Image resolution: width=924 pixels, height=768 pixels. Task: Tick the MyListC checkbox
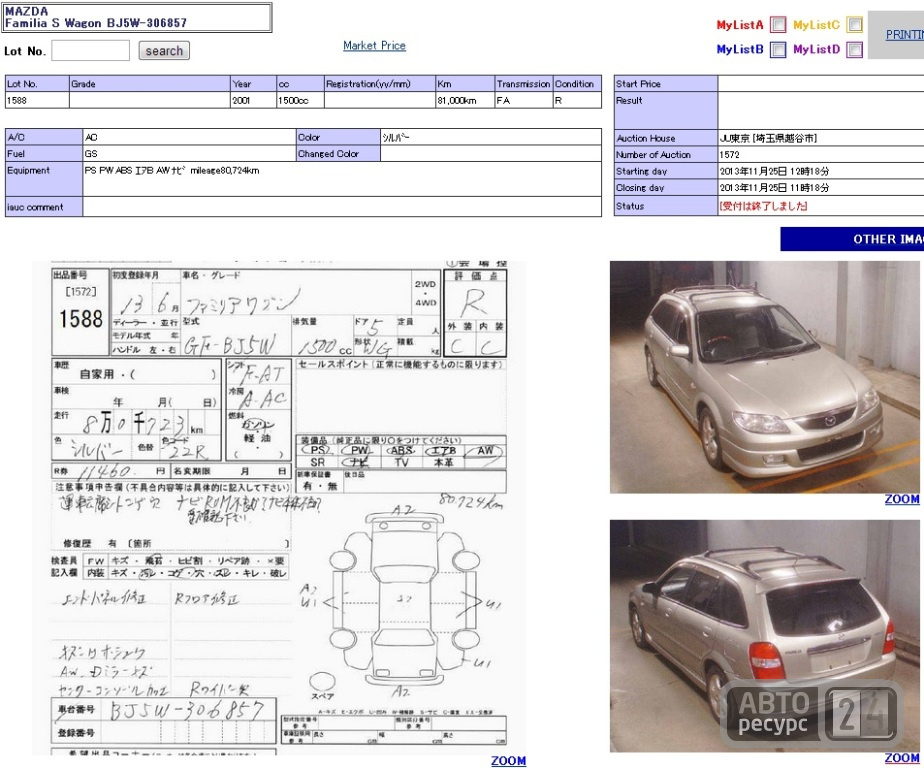click(x=854, y=25)
